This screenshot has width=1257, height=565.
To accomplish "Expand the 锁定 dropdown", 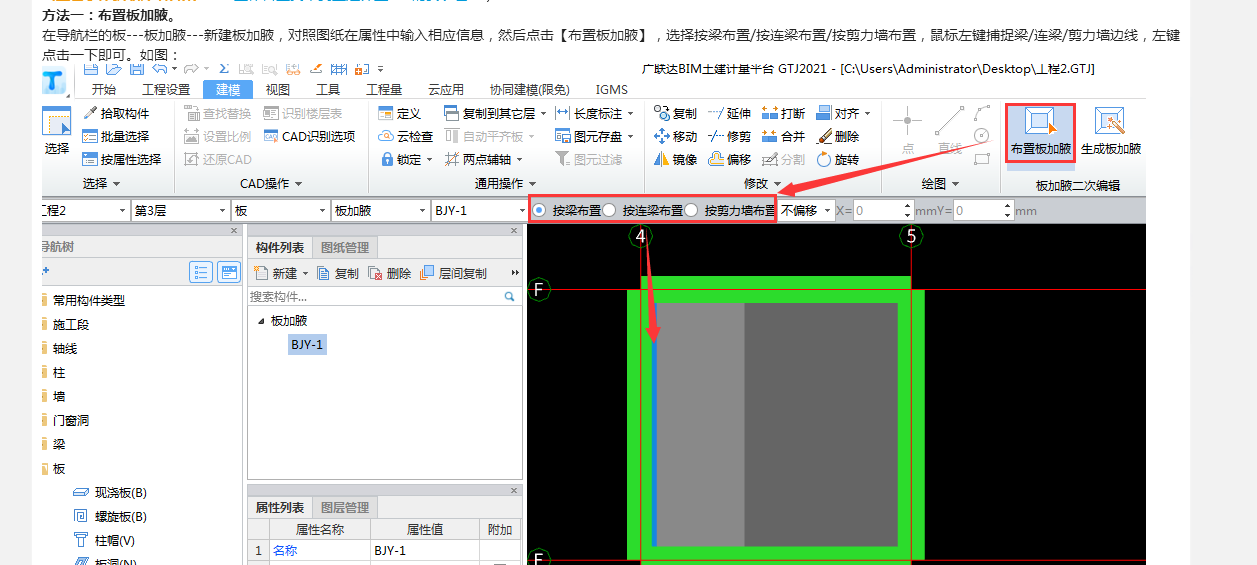I will pyautogui.click(x=430, y=160).
